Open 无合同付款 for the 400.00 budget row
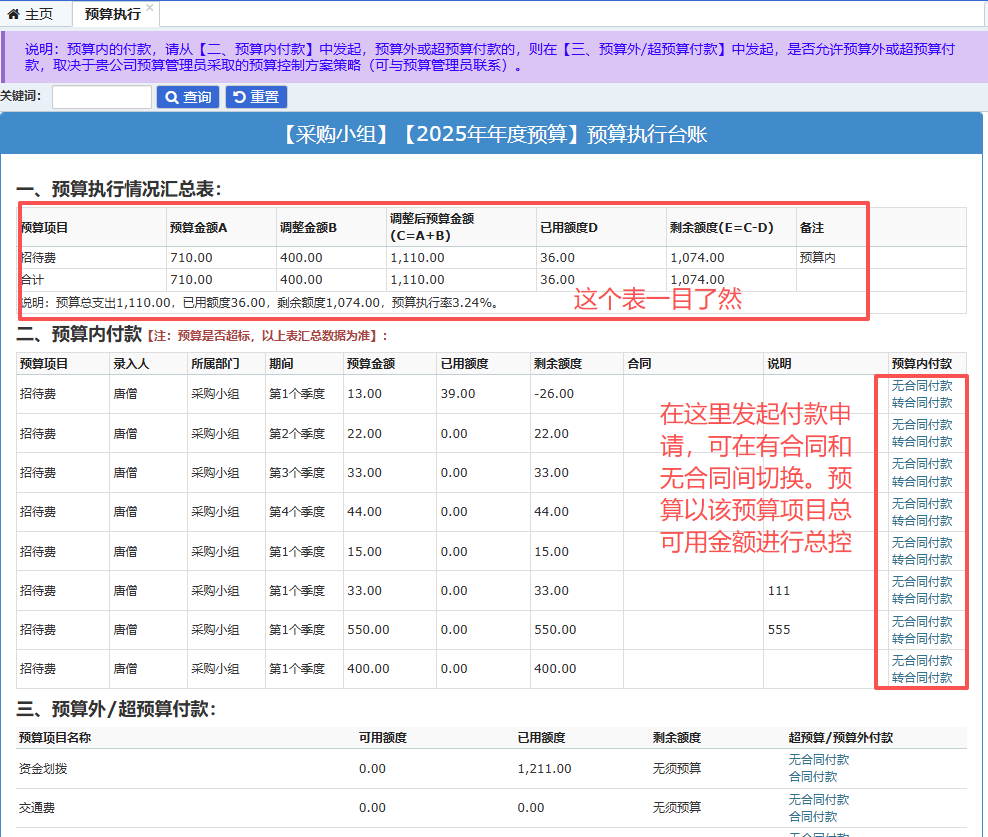 [921, 660]
